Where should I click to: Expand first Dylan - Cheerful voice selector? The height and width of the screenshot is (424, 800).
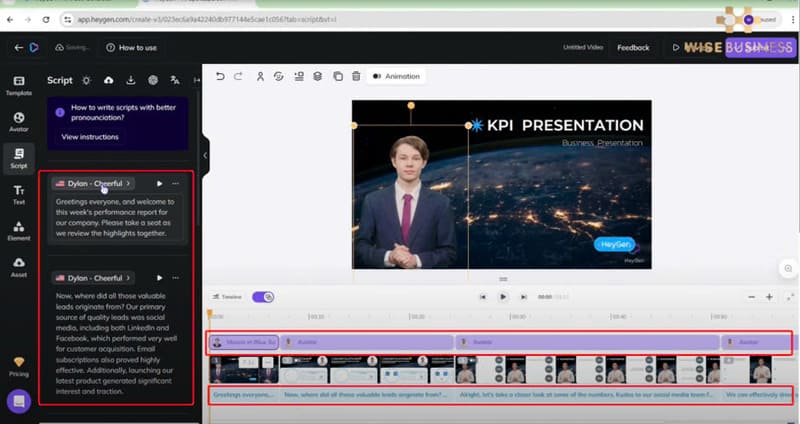pos(94,184)
